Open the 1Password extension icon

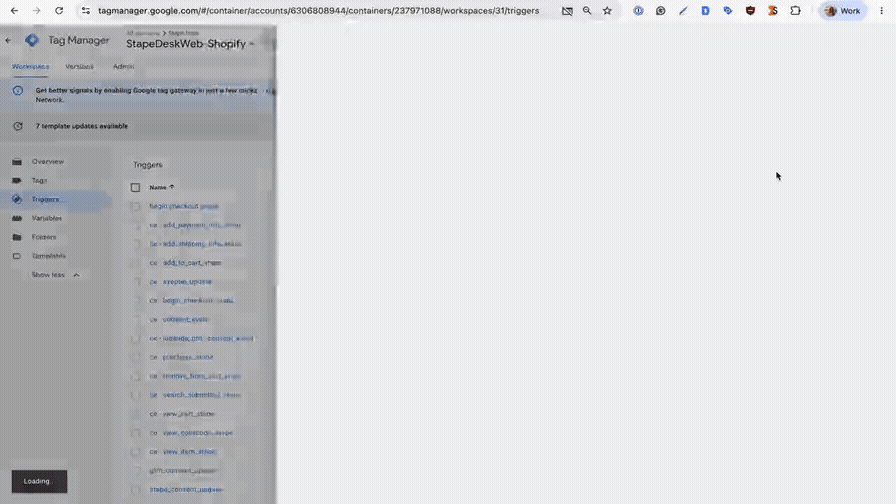(x=638, y=11)
